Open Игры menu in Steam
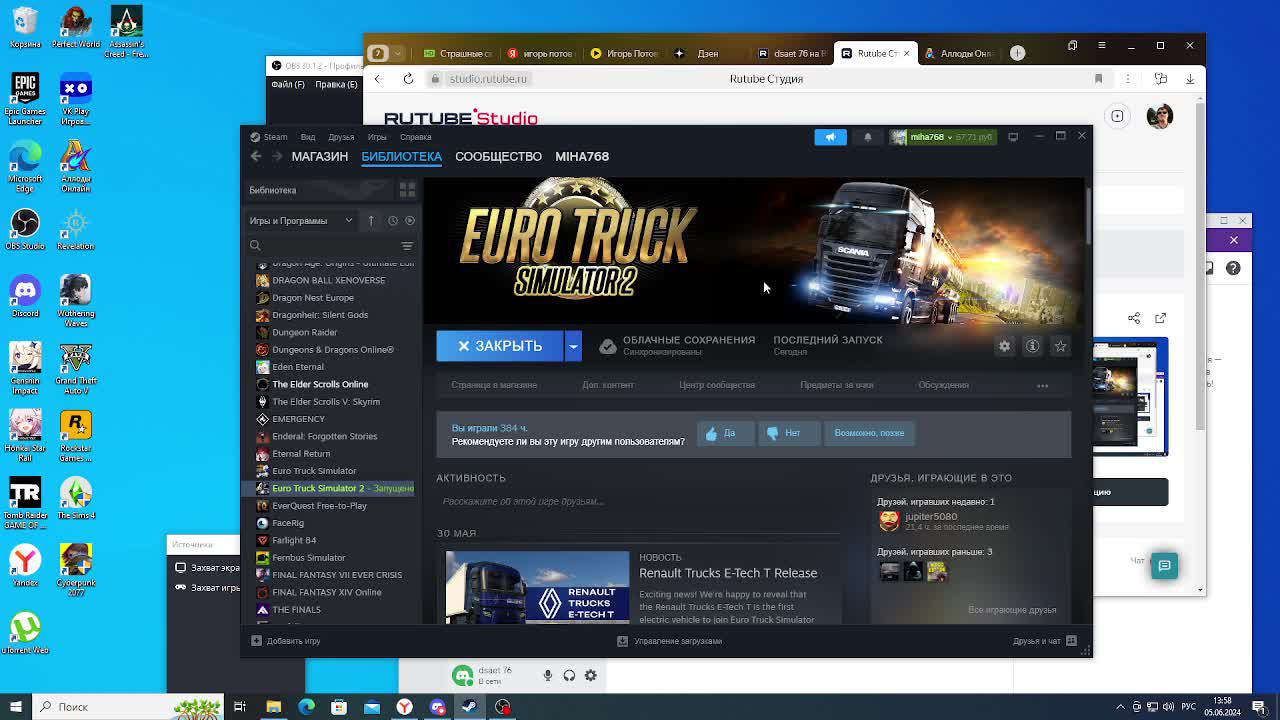This screenshot has height=720, width=1280. pyautogui.click(x=377, y=137)
